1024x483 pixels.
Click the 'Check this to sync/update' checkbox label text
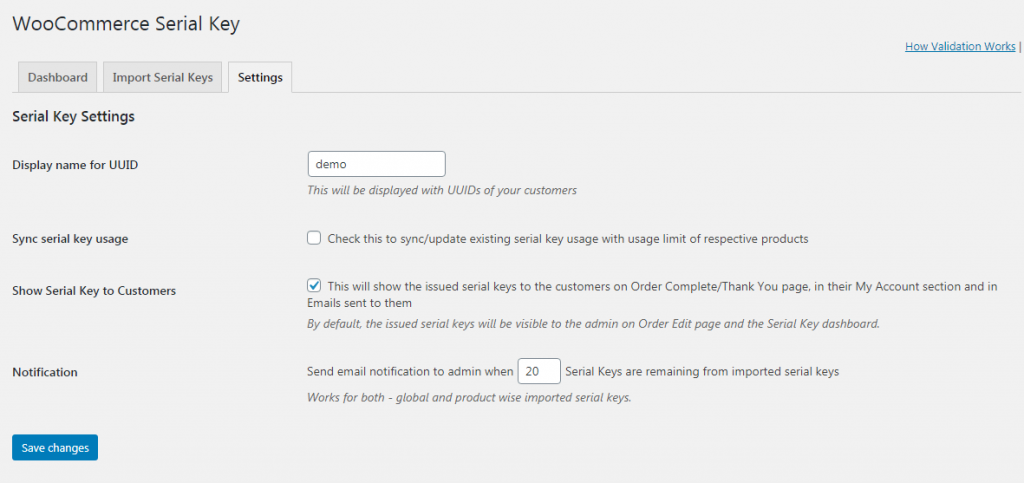point(567,239)
